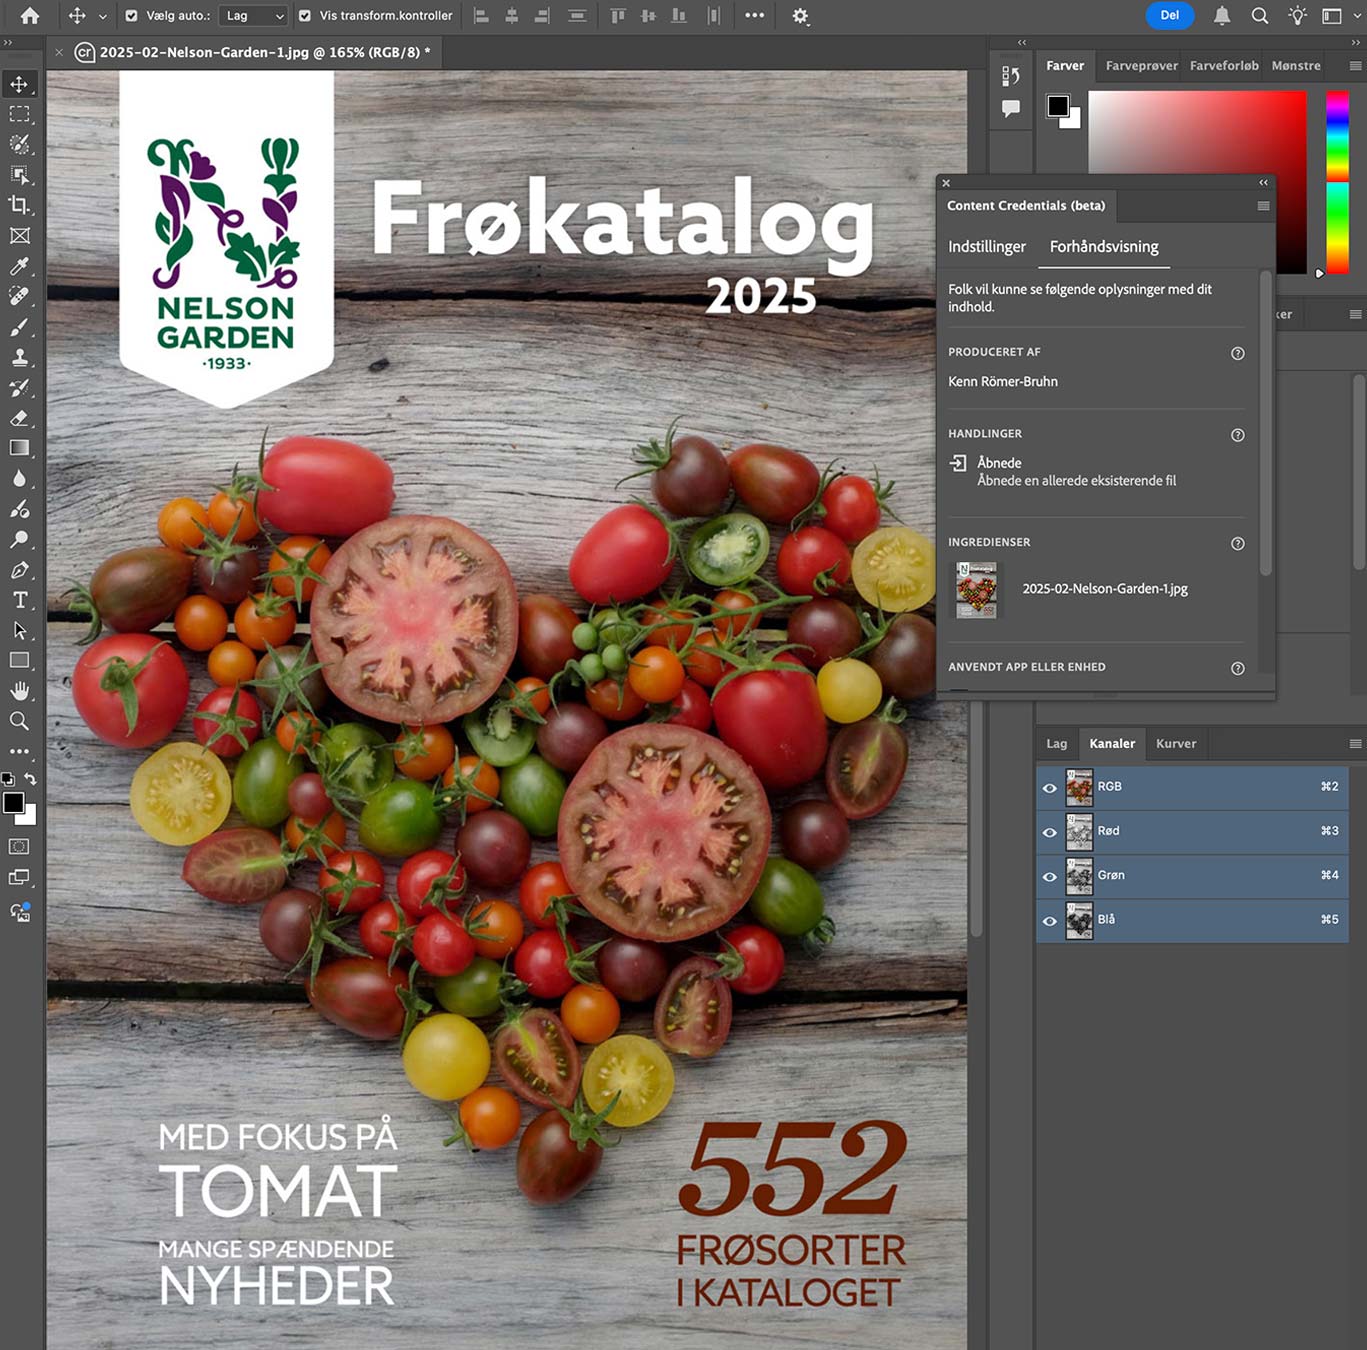Viewport: 1367px width, 1350px height.
Task: Click the 2025-02-Nelson-Garden-1.jpg ingredient thumbnail
Action: tap(974, 590)
